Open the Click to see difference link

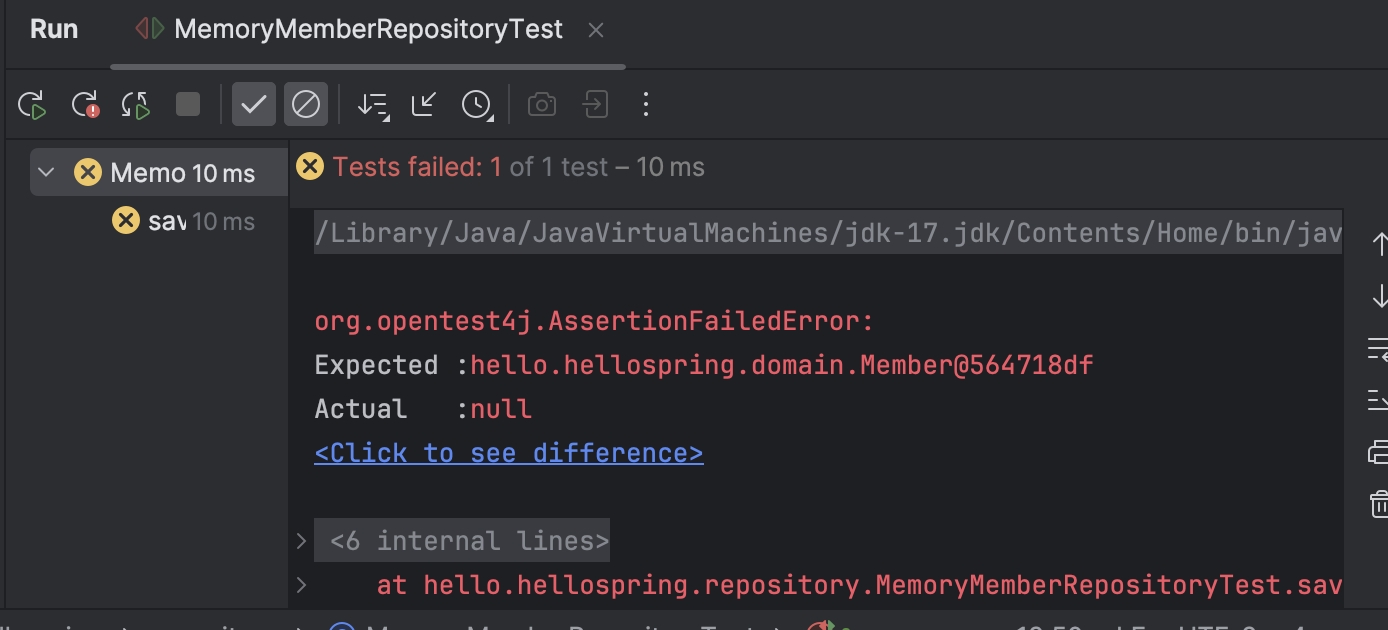coord(508,453)
